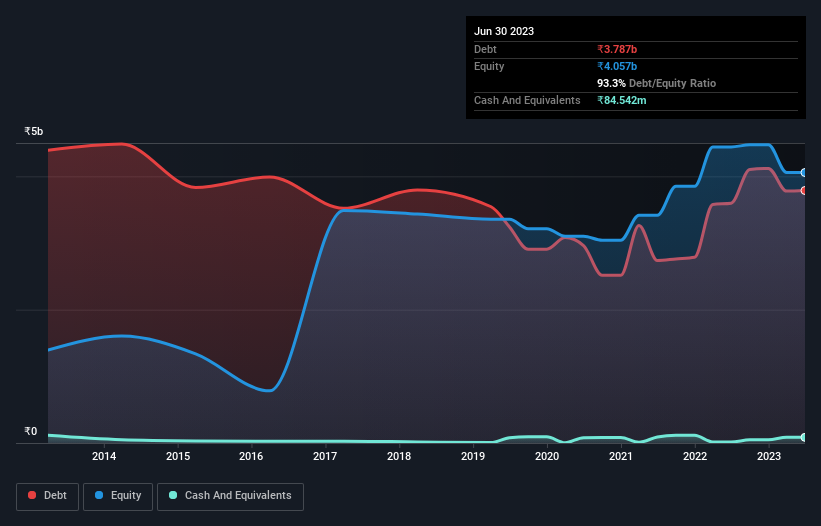The height and width of the screenshot is (526, 821).
Task: Toggle the Debt series legend button
Action: point(47,496)
